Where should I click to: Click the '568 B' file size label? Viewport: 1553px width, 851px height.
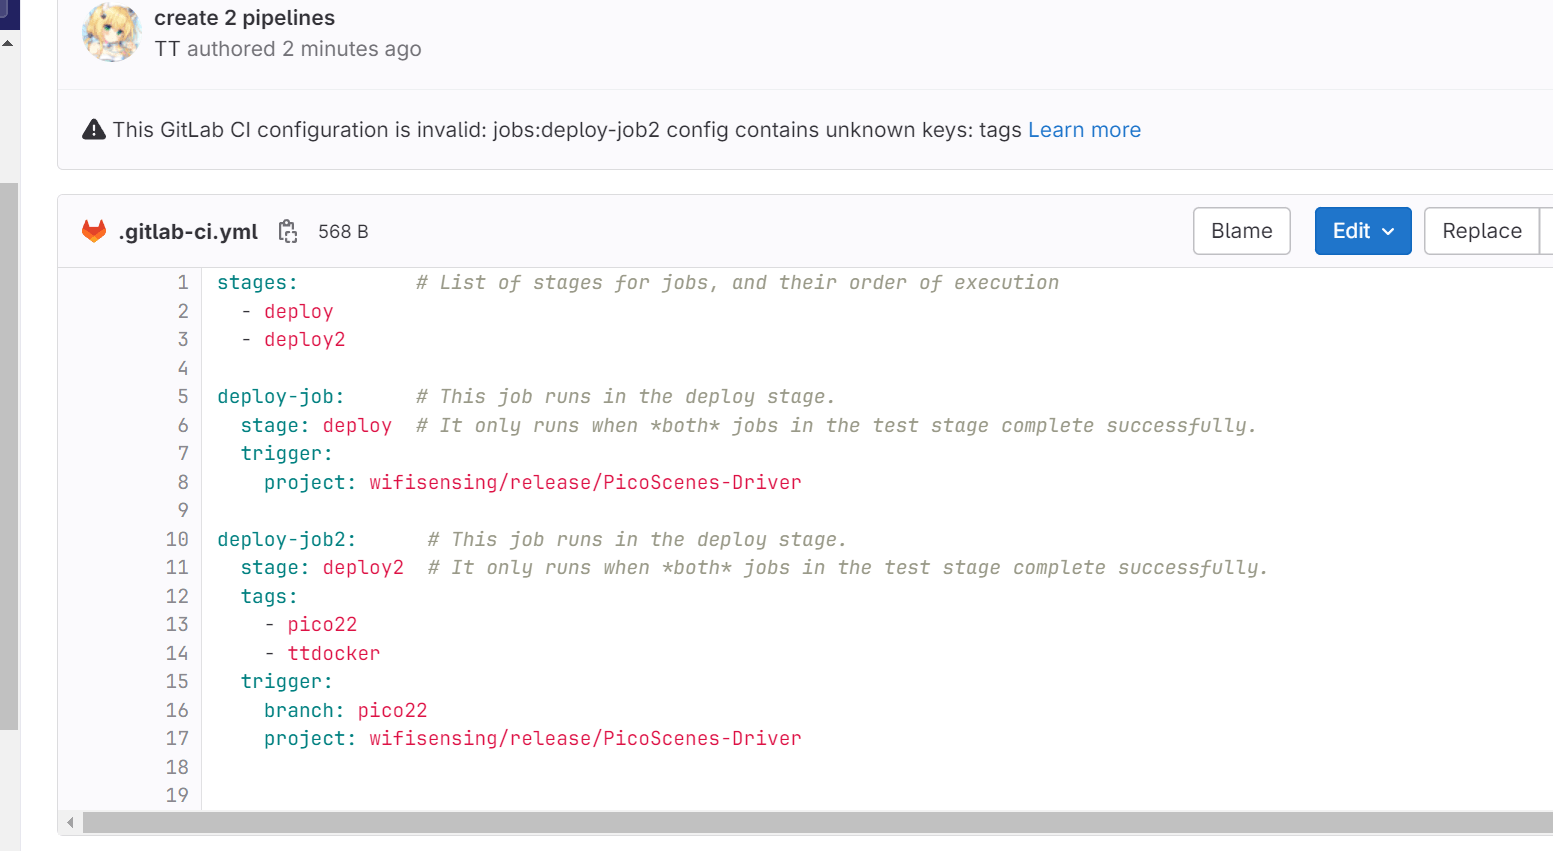pos(342,230)
